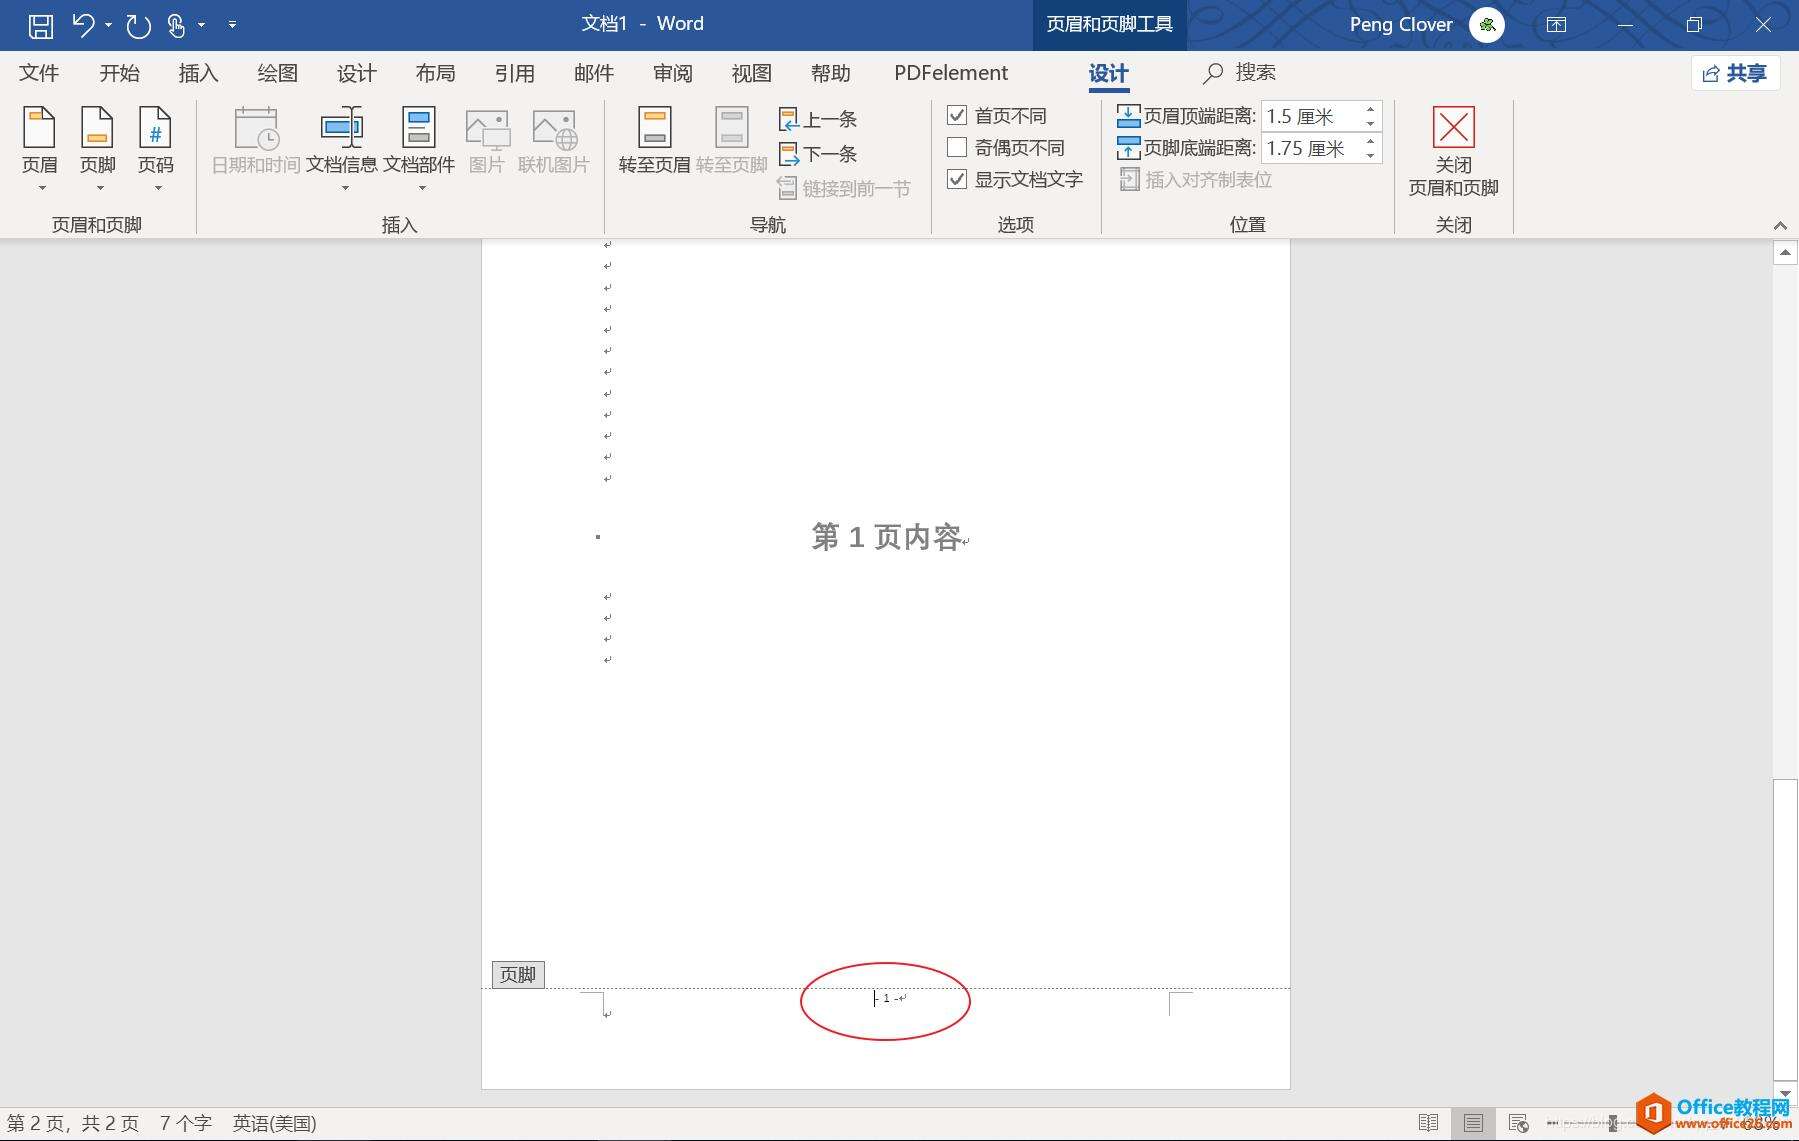Open the Footer (页脚) gallery
This screenshot has width=1799, height=1141.
point(98,149)
